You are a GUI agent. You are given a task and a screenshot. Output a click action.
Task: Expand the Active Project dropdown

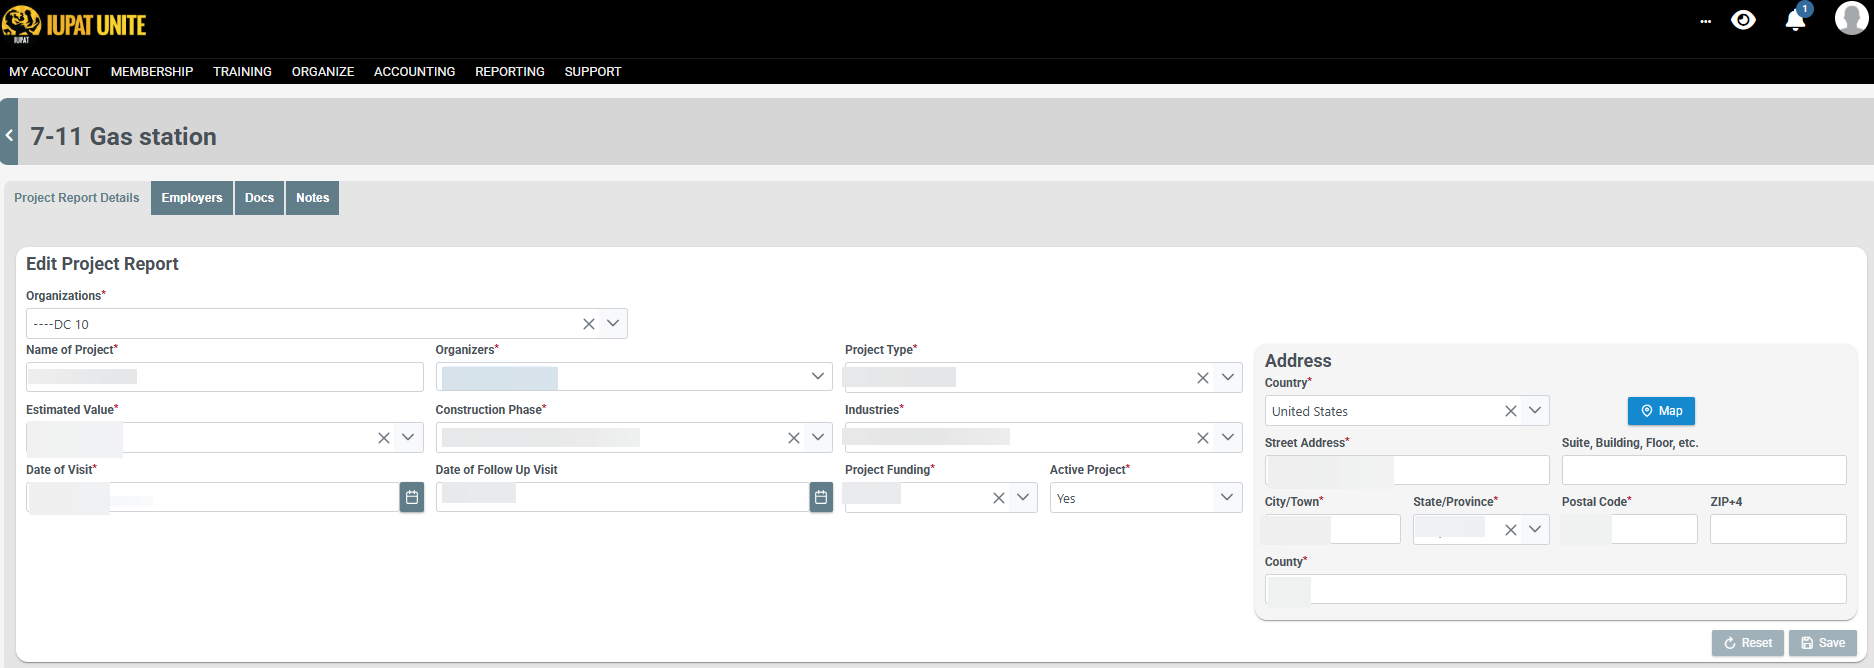point(1227,497)
